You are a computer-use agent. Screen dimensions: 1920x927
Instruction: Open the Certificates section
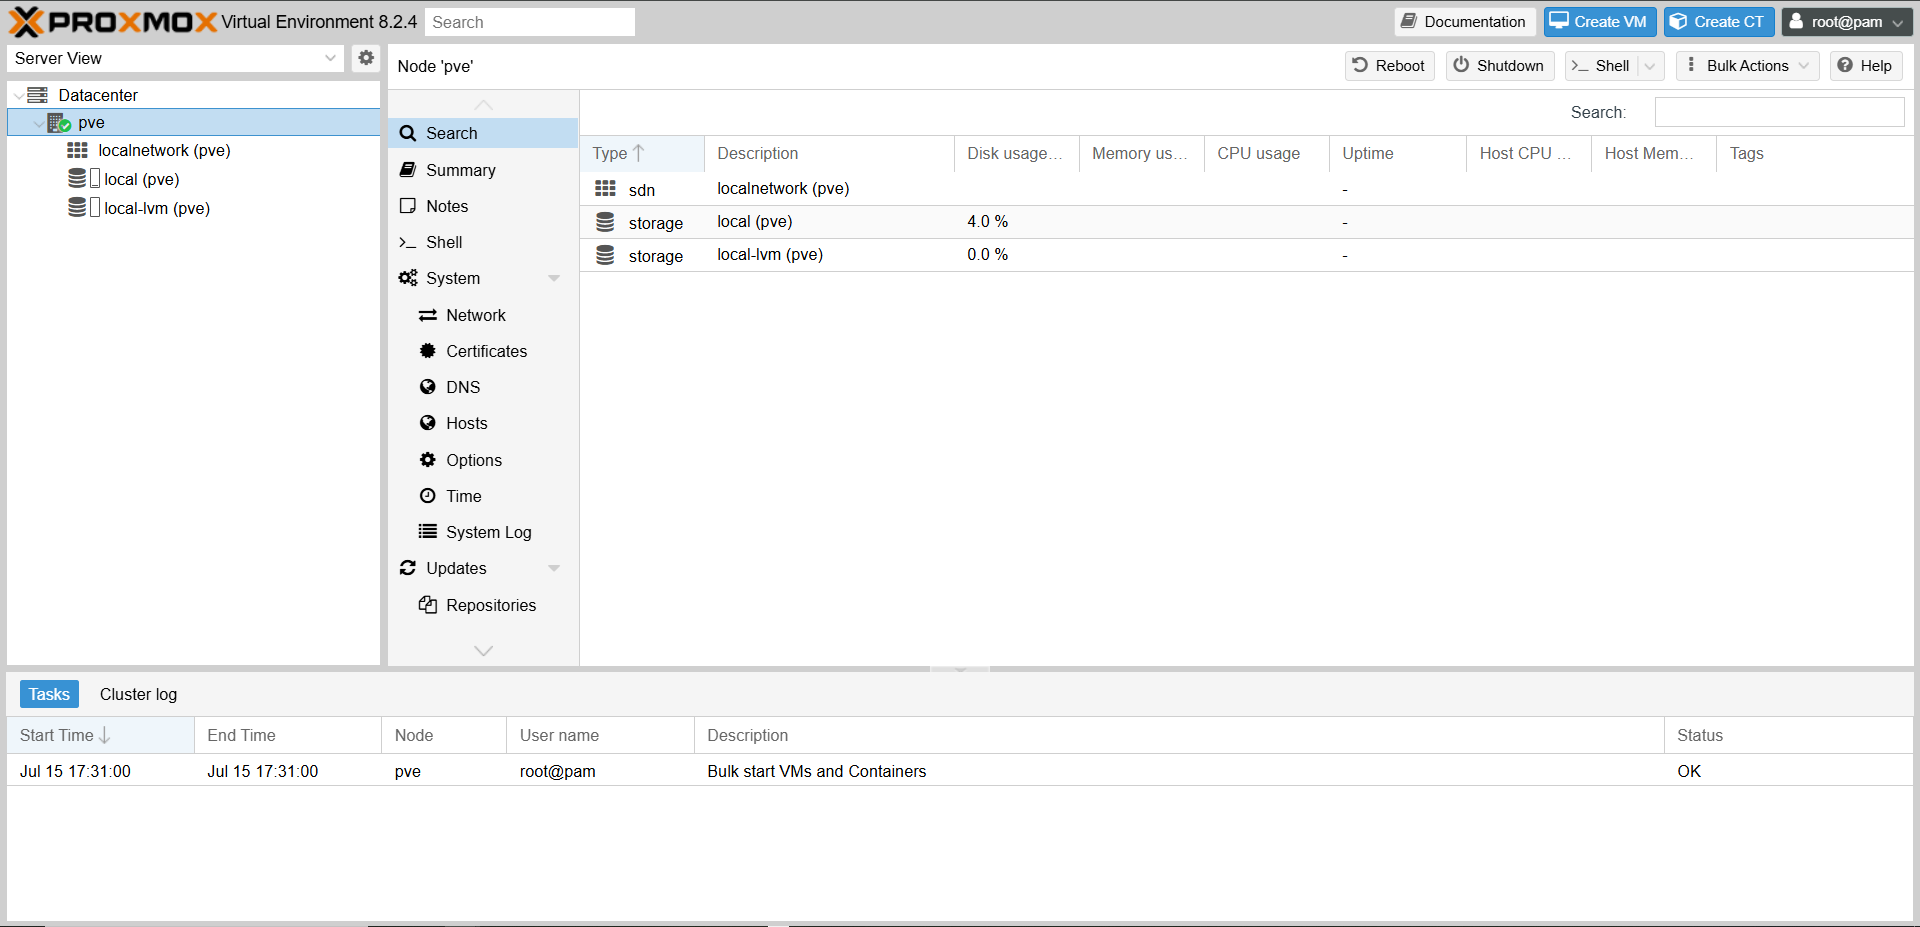(x=486, y=351)
